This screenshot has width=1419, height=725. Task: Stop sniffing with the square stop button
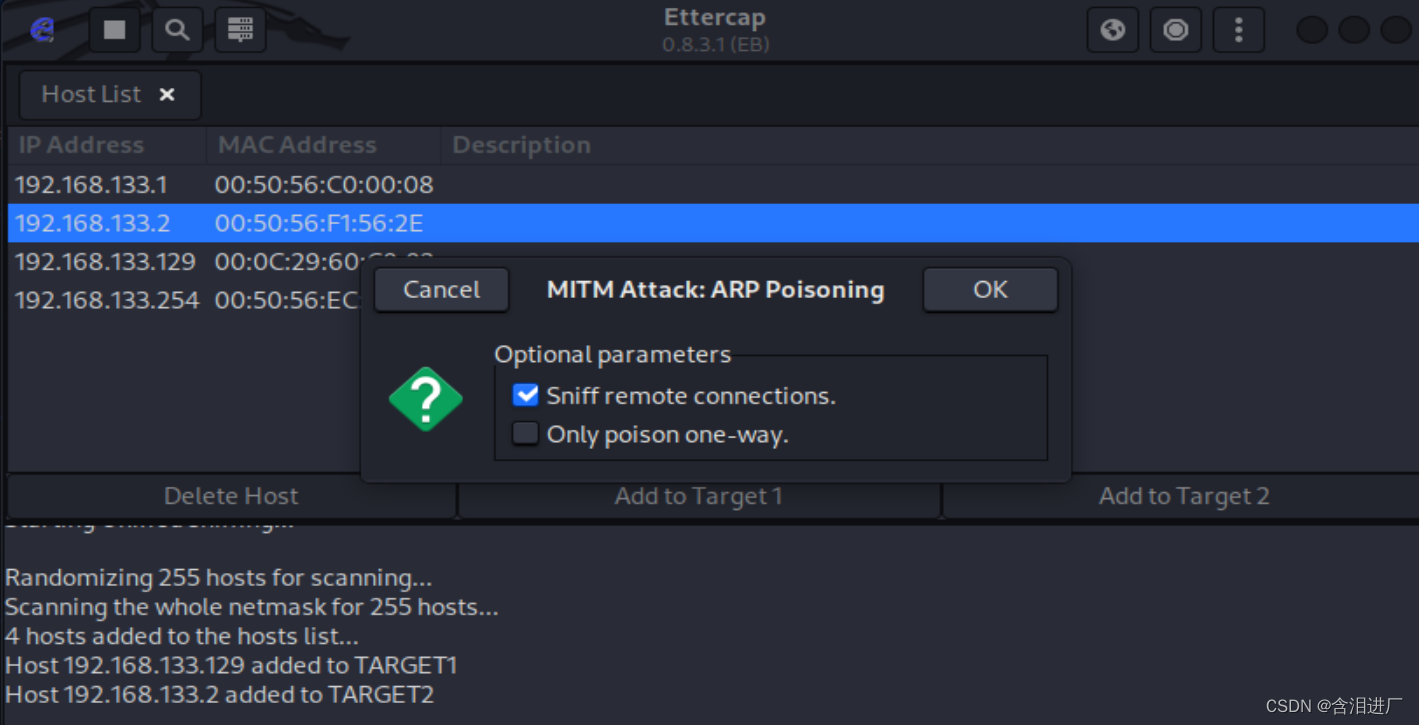click(115, 30)
